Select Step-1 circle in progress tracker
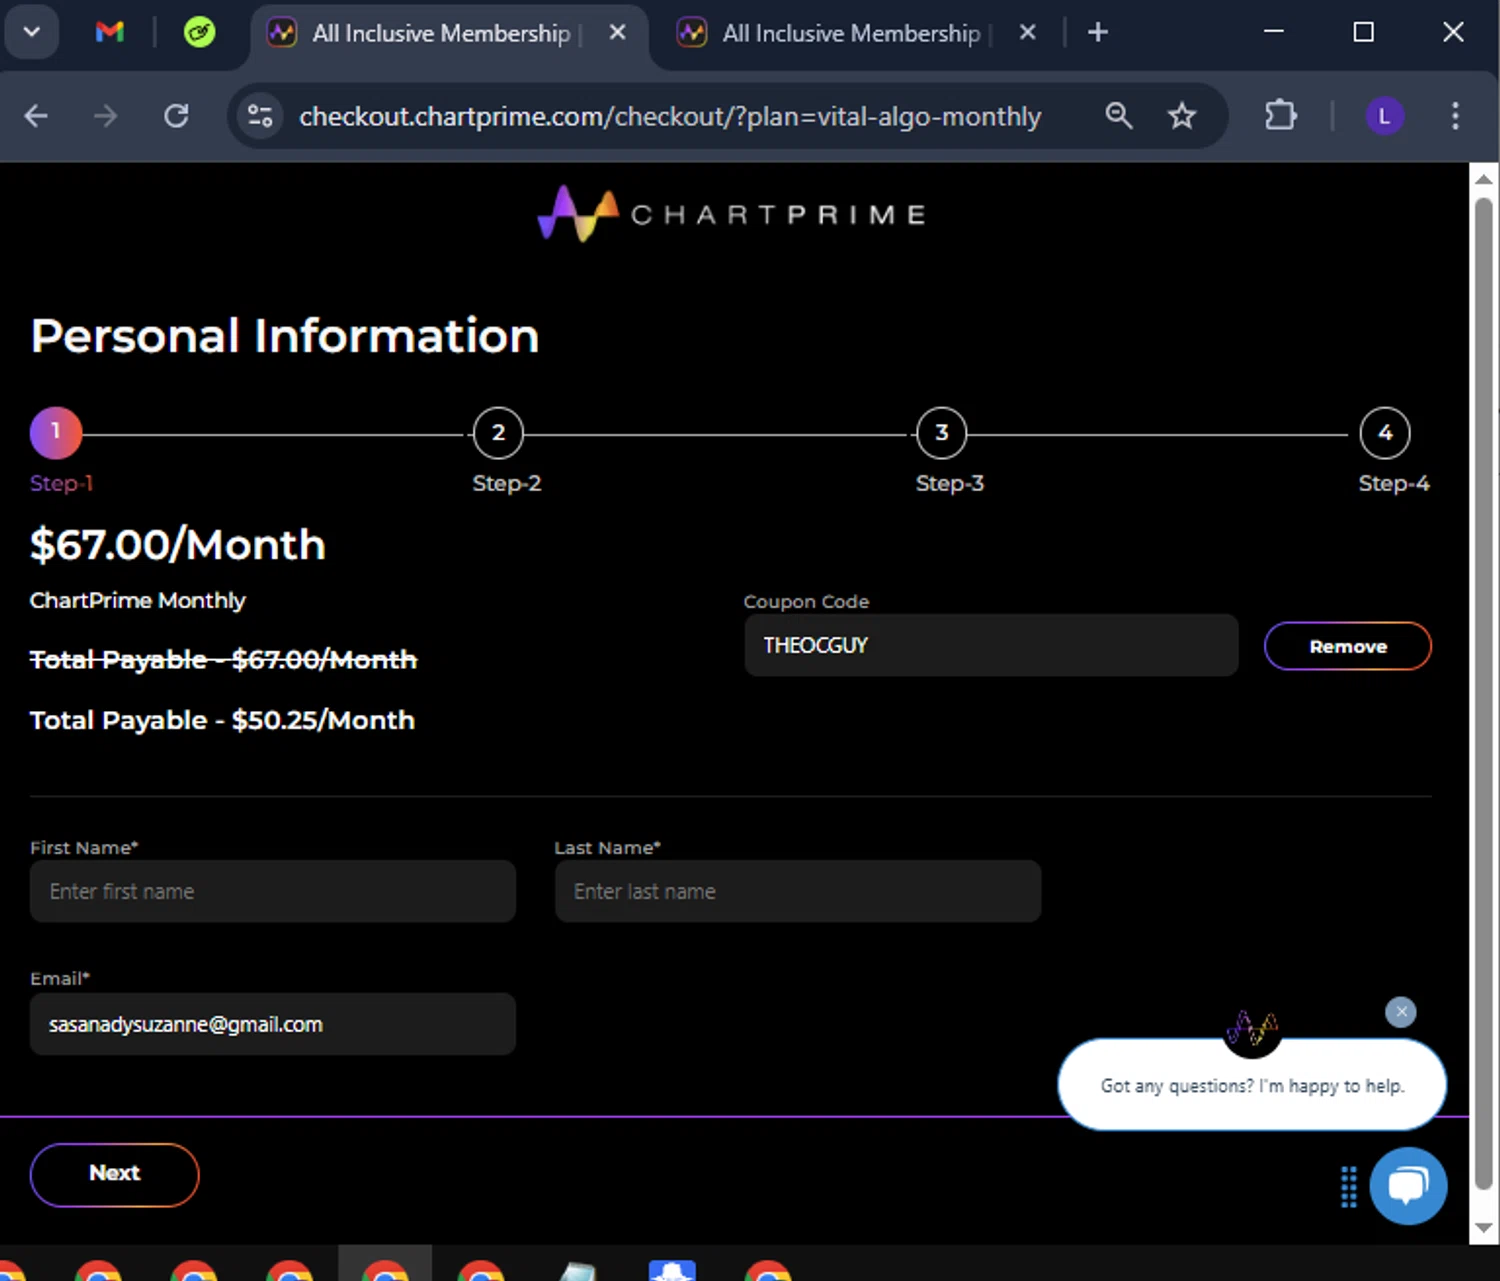This screenshot has width=1500, height=1281. [56, 433]
